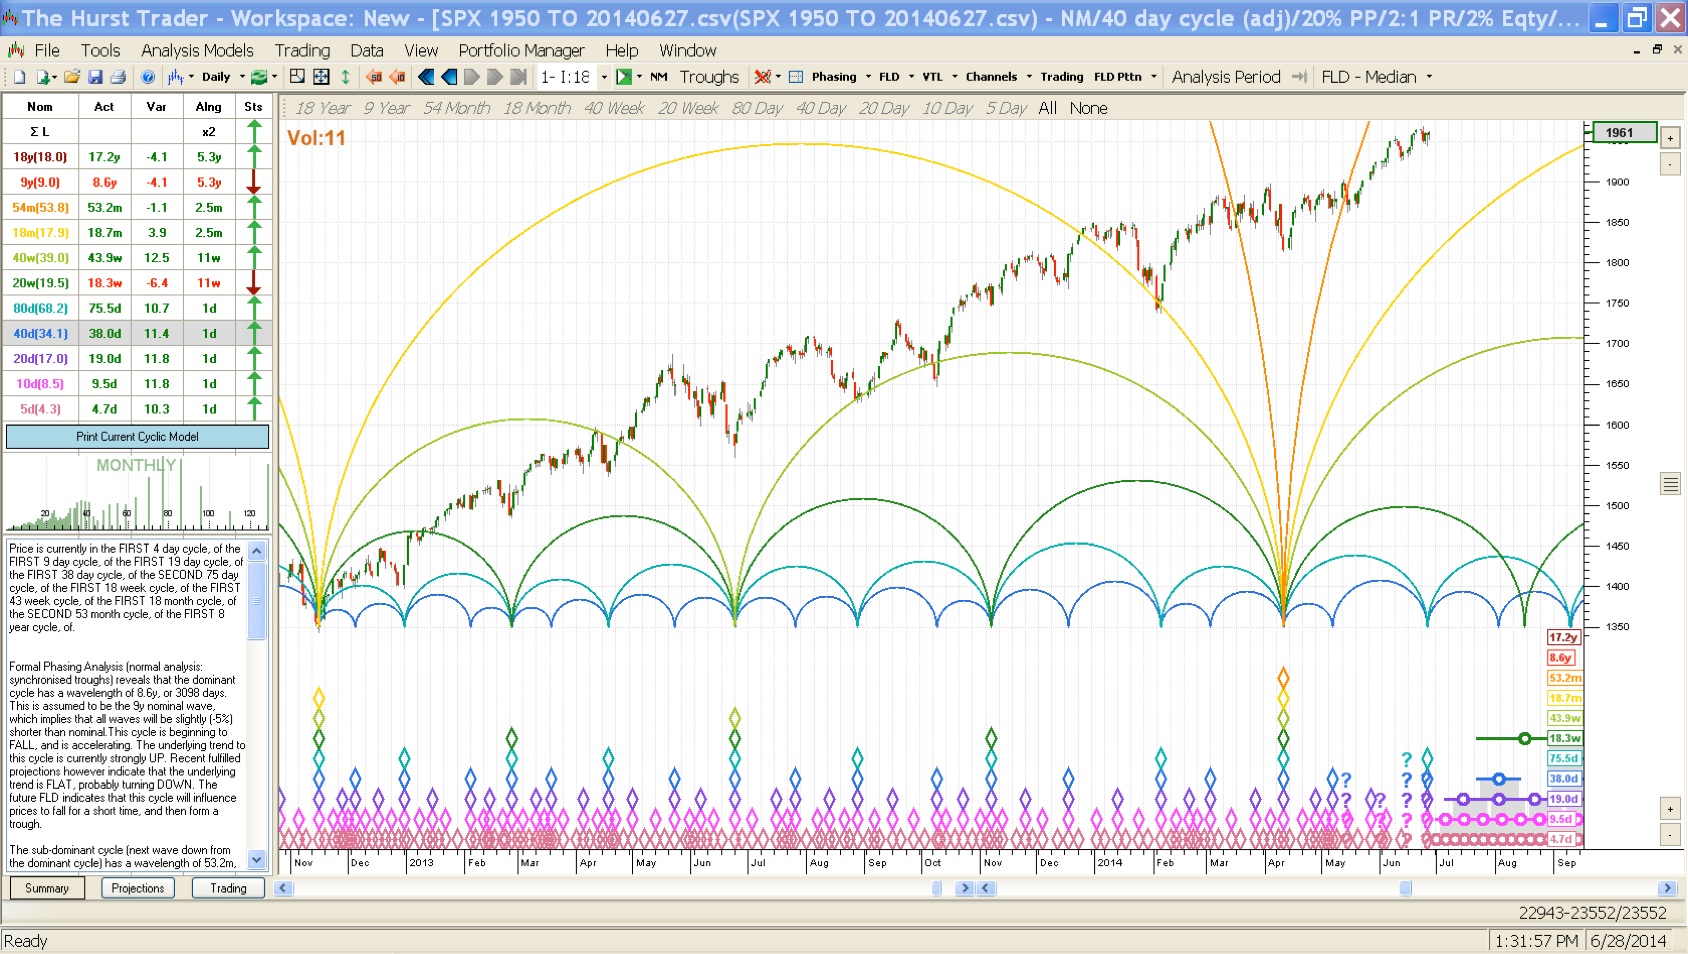The height and width of the screenshot is (954, 1688).
Task: Click the new blank document icon
Action: tap(19, 77)
